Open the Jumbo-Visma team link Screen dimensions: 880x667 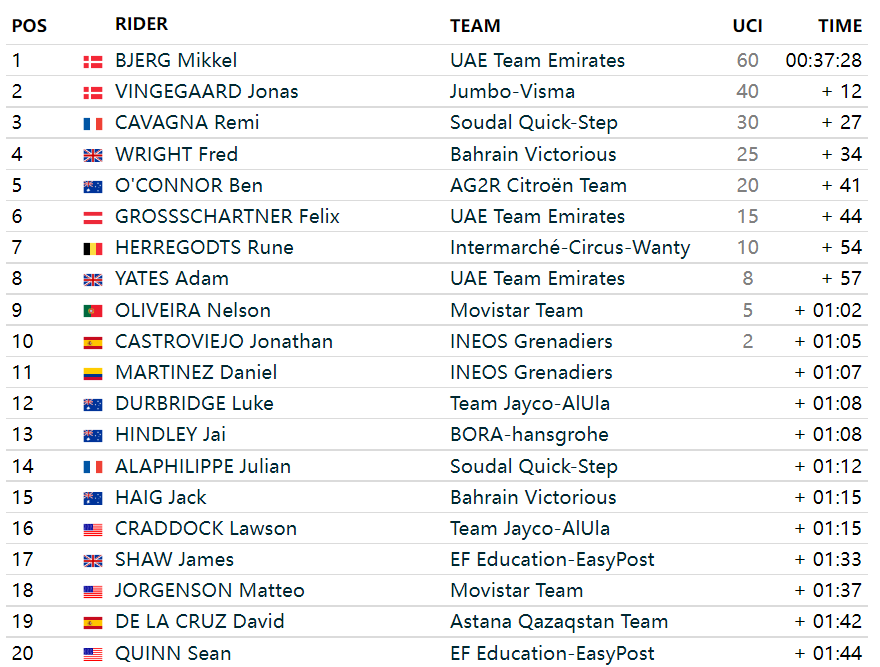(512, 92)
